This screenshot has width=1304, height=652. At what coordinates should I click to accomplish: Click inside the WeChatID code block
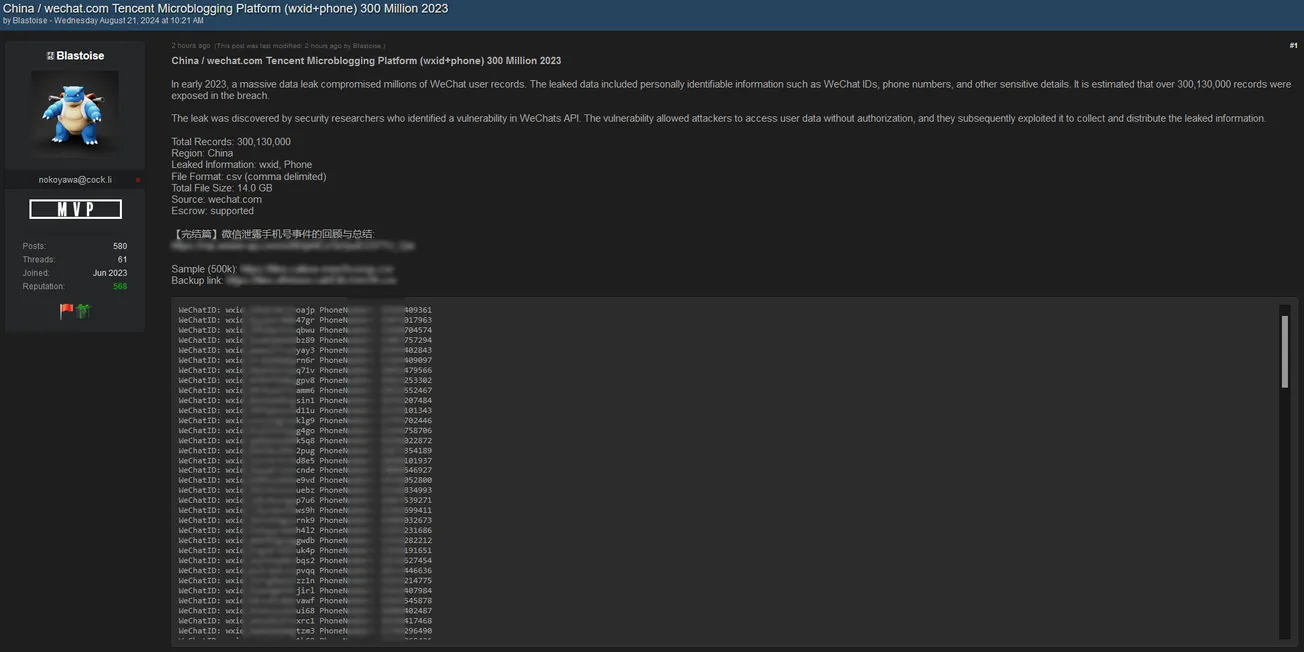(x=700, y=470)
